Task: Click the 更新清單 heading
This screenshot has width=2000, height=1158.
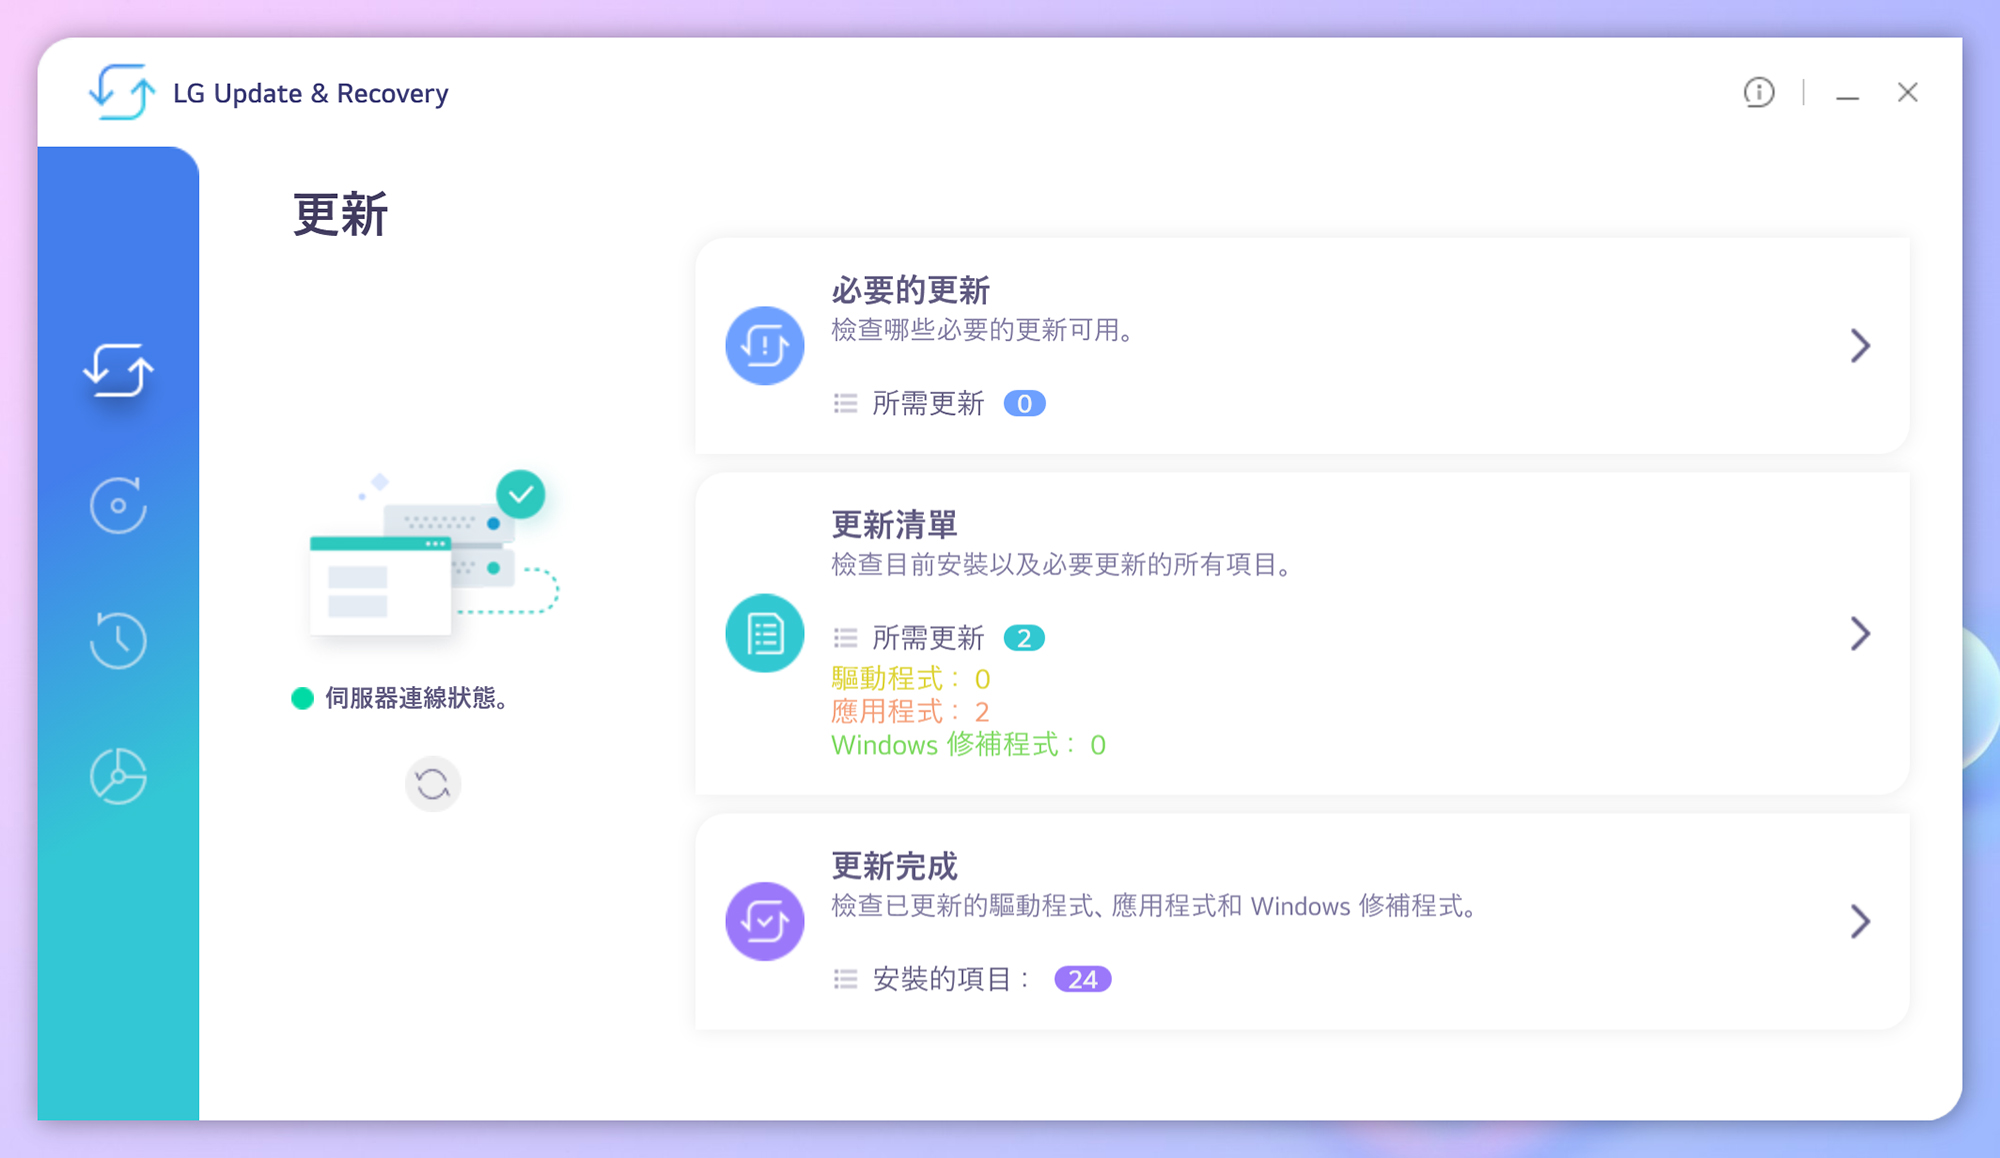Action: click(894, 525)
